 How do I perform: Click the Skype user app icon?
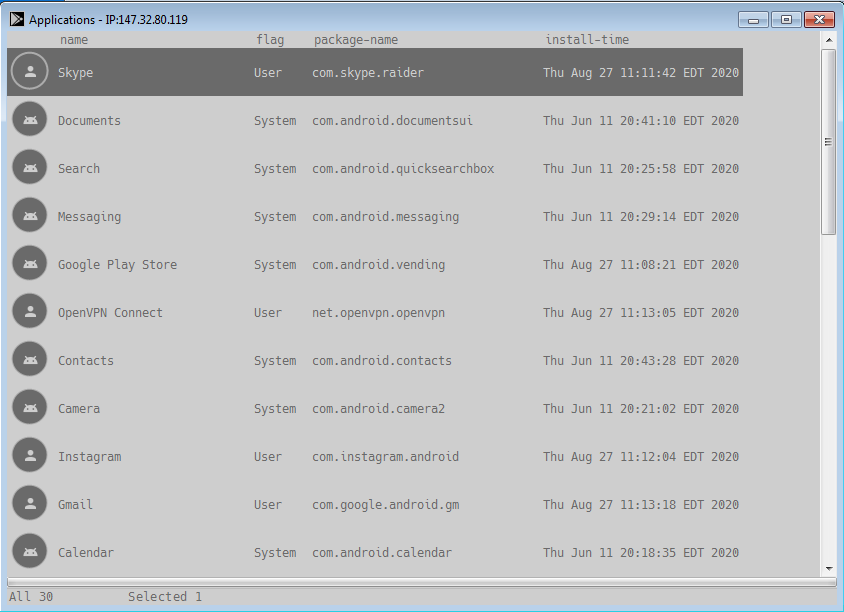click(x=30, y=71)
